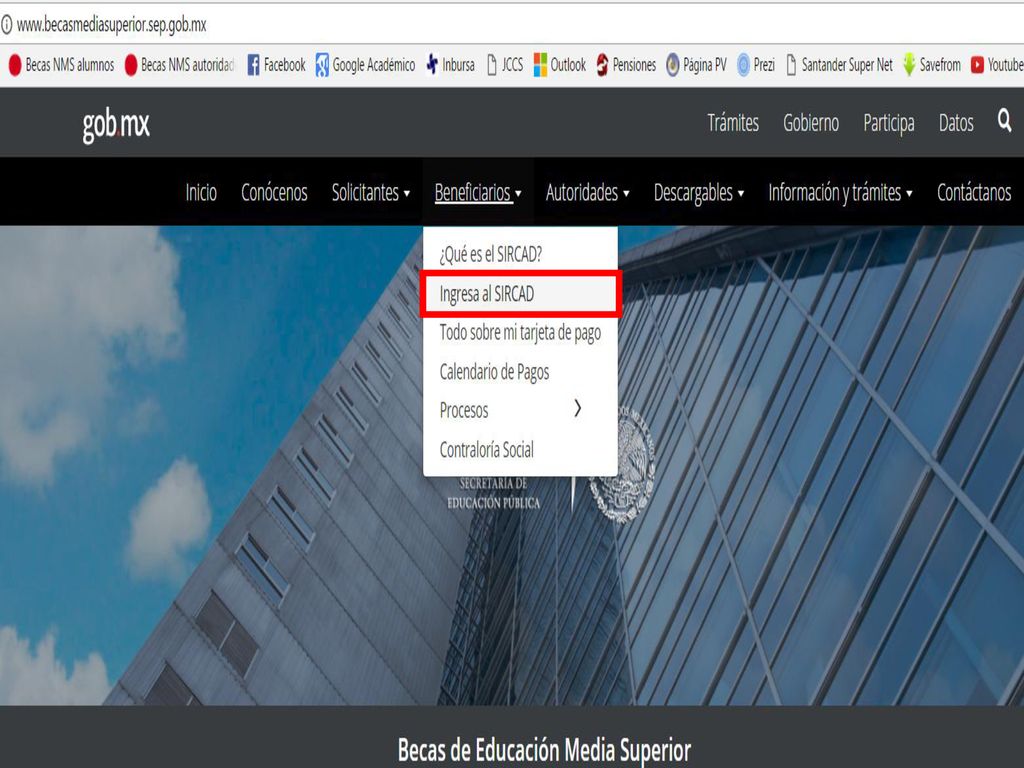Click the Becas de Educación Media Superior heading
The image size is (1024, 768).
544,749
